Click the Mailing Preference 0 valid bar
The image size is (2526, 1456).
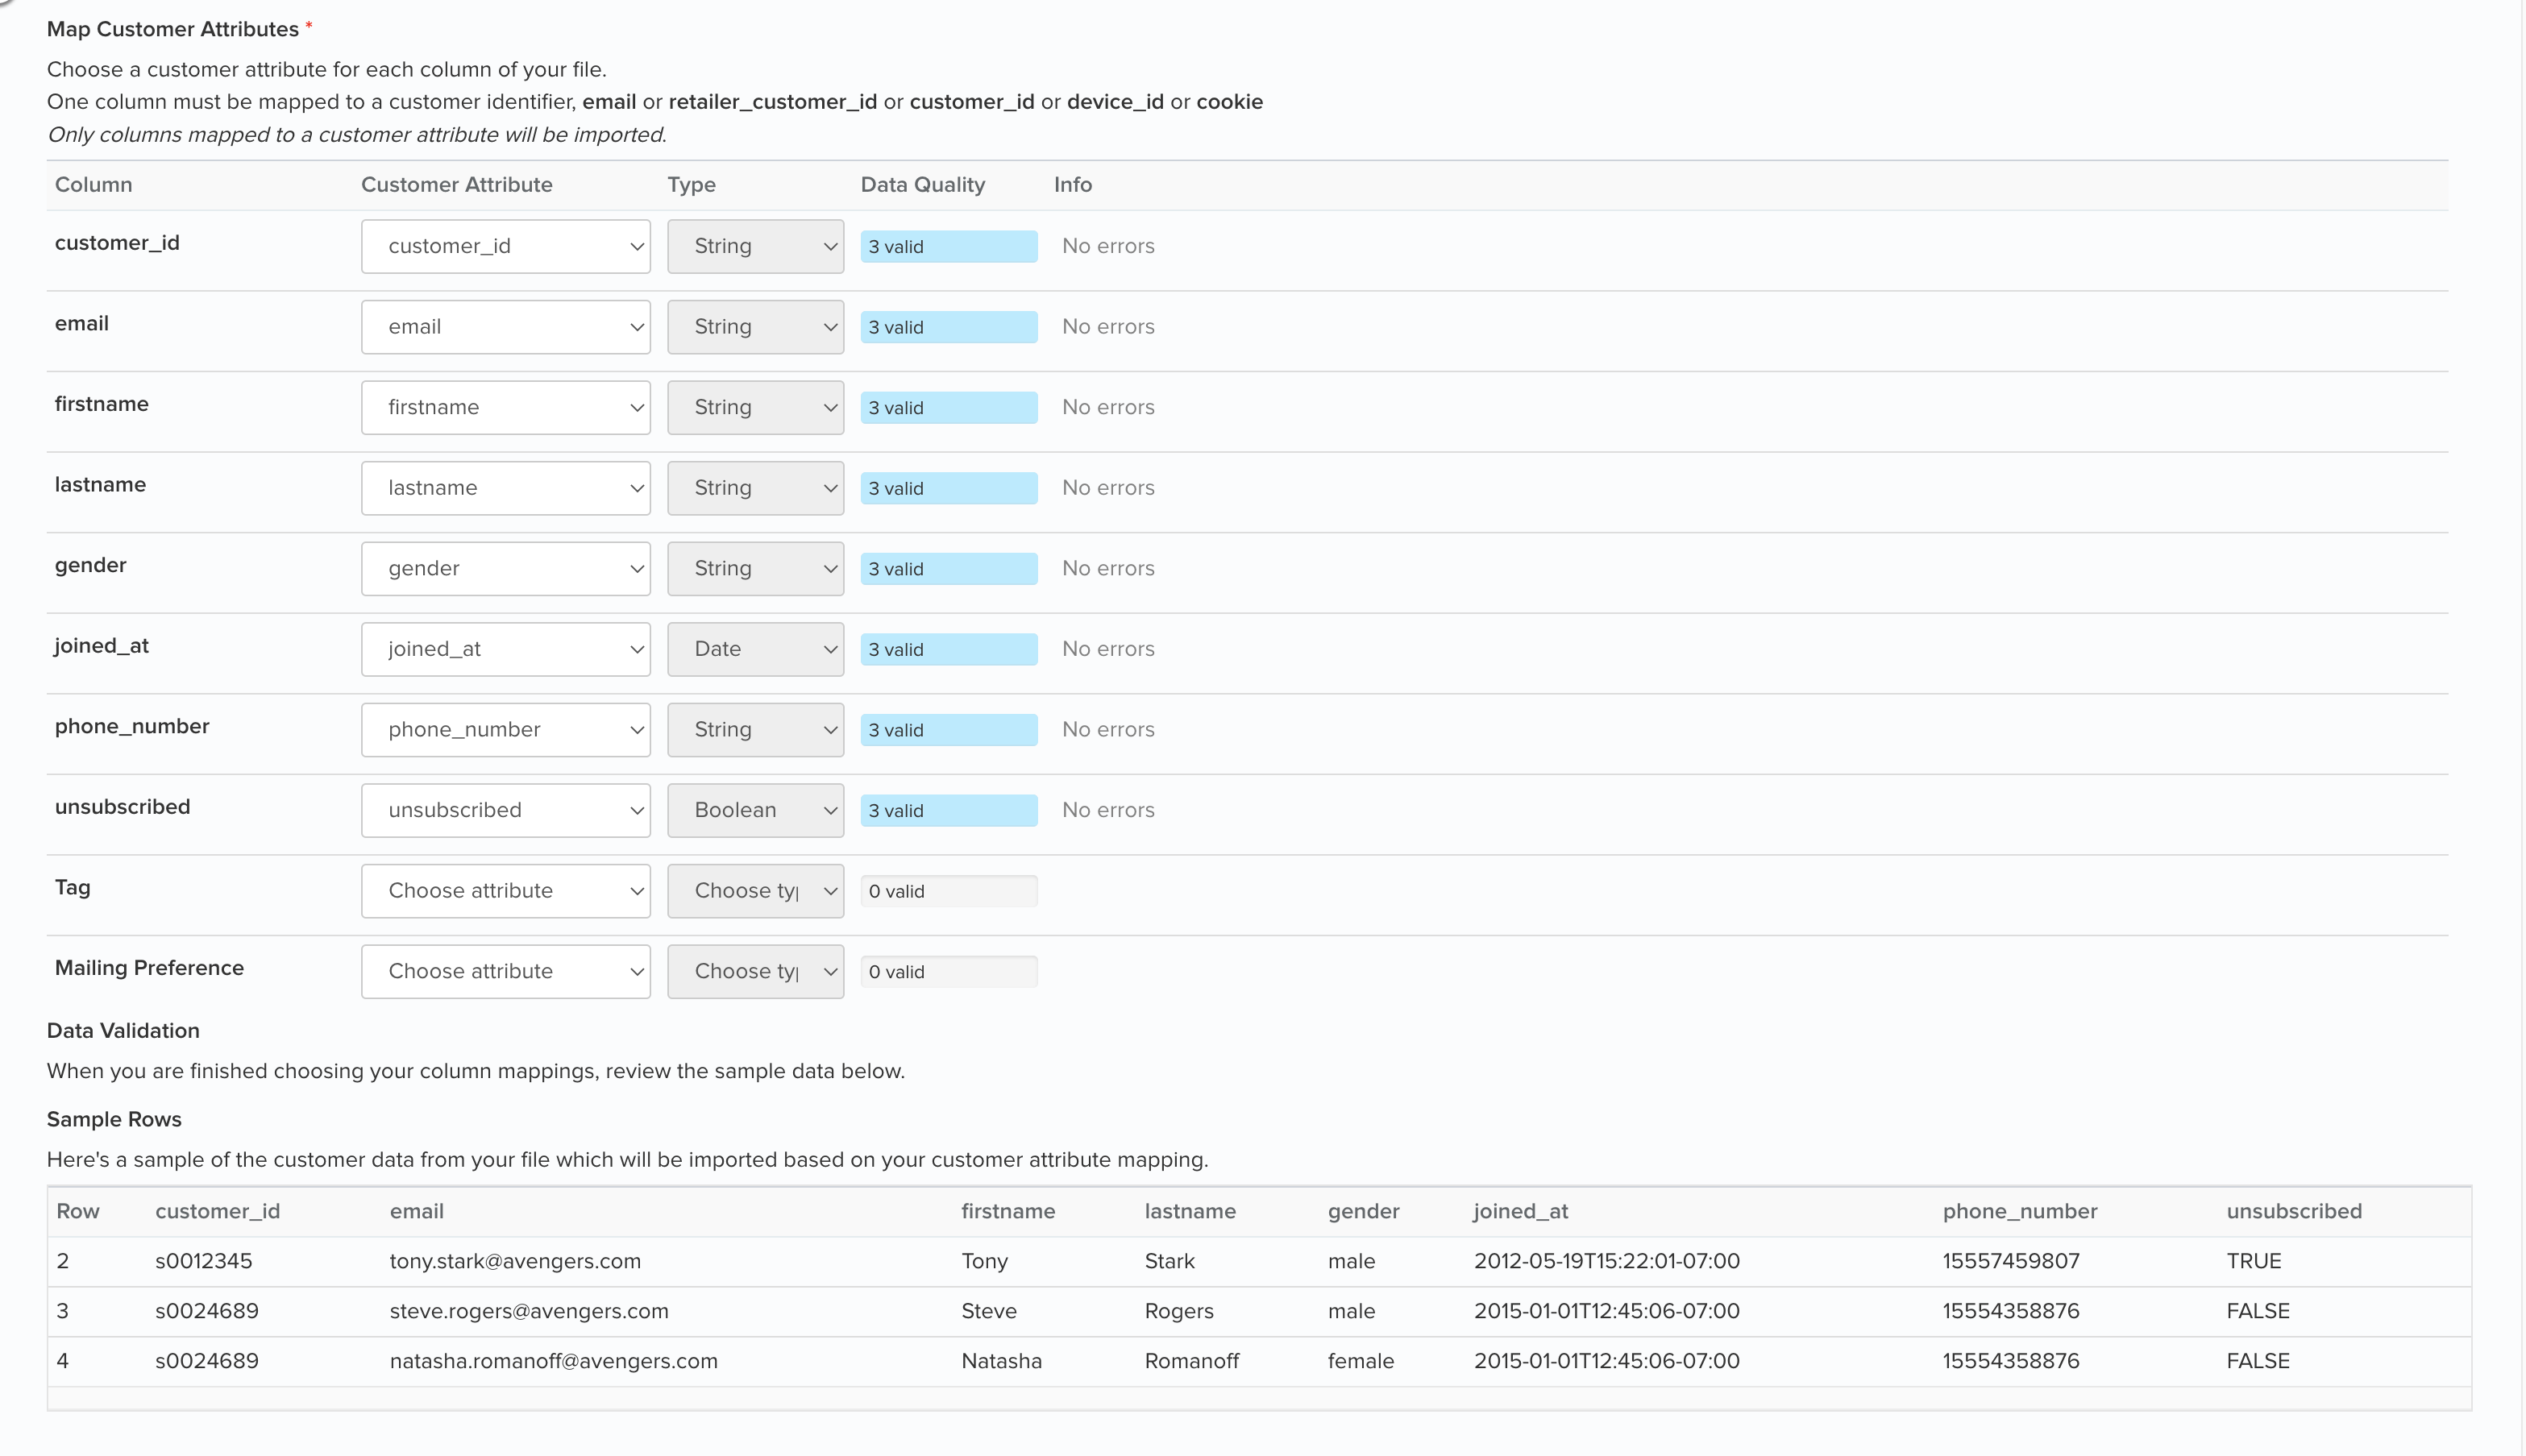point(949,972)
